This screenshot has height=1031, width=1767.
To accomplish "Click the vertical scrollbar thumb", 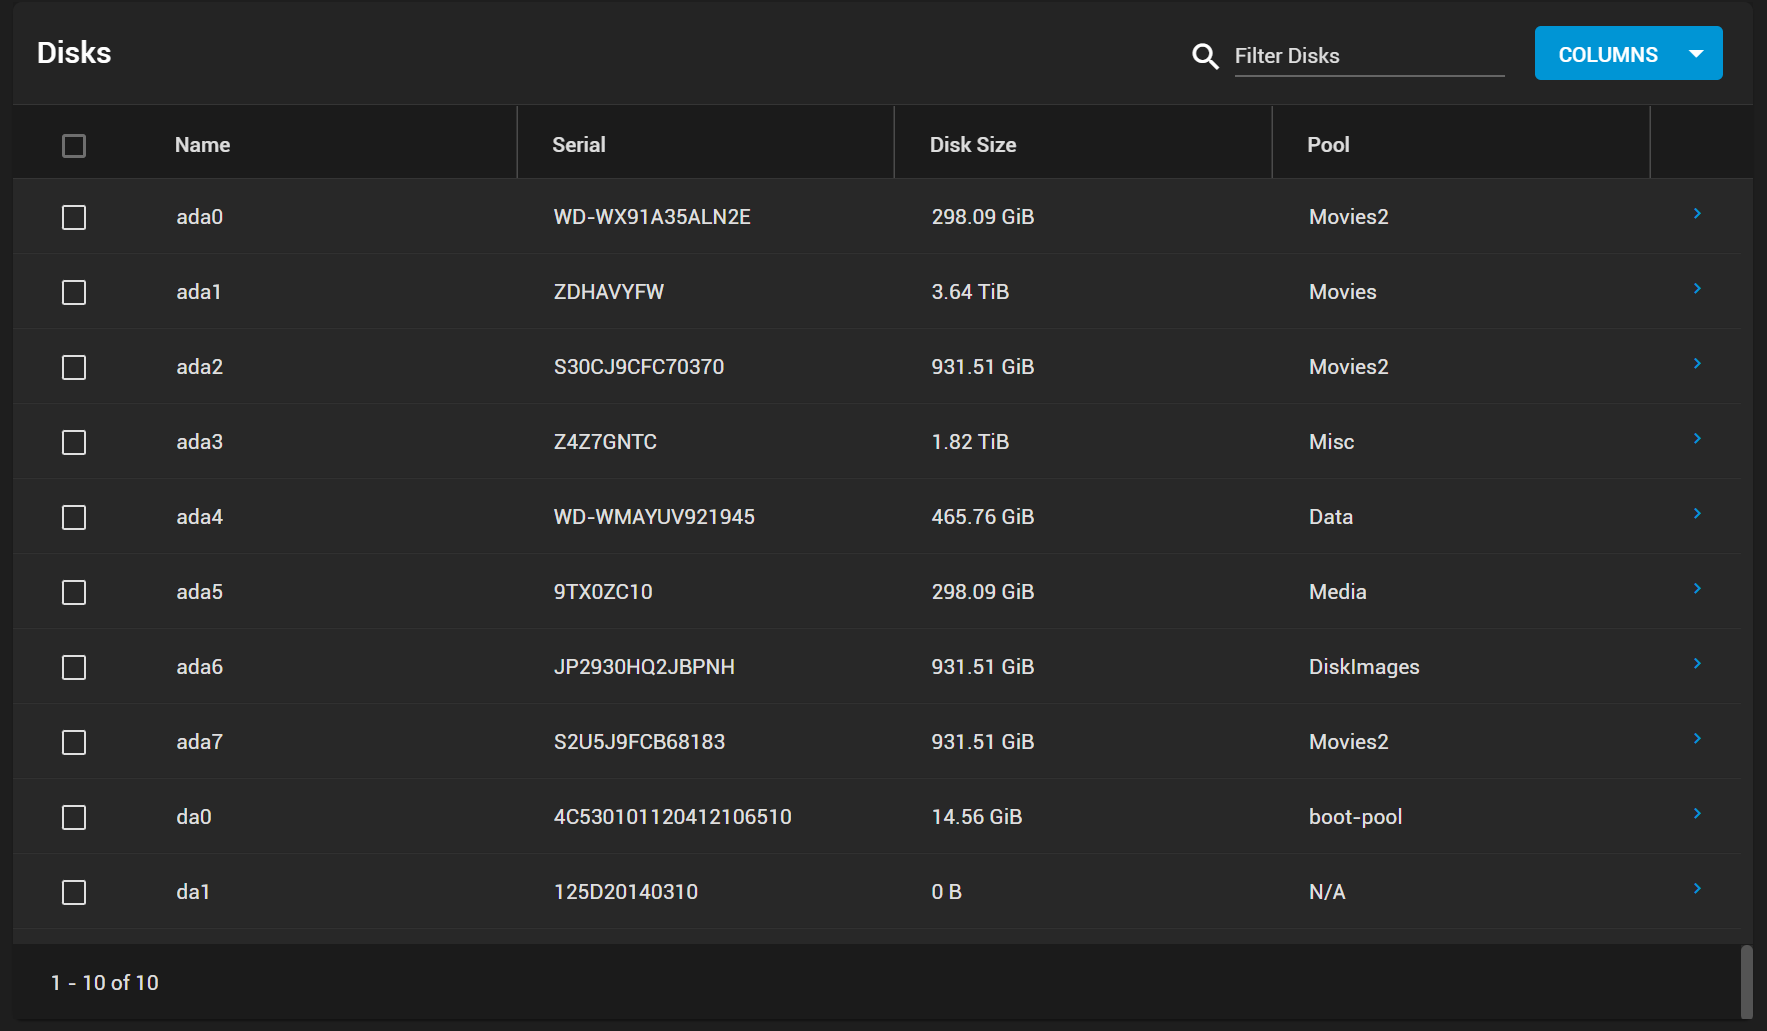I will [x=1746, y=982].
